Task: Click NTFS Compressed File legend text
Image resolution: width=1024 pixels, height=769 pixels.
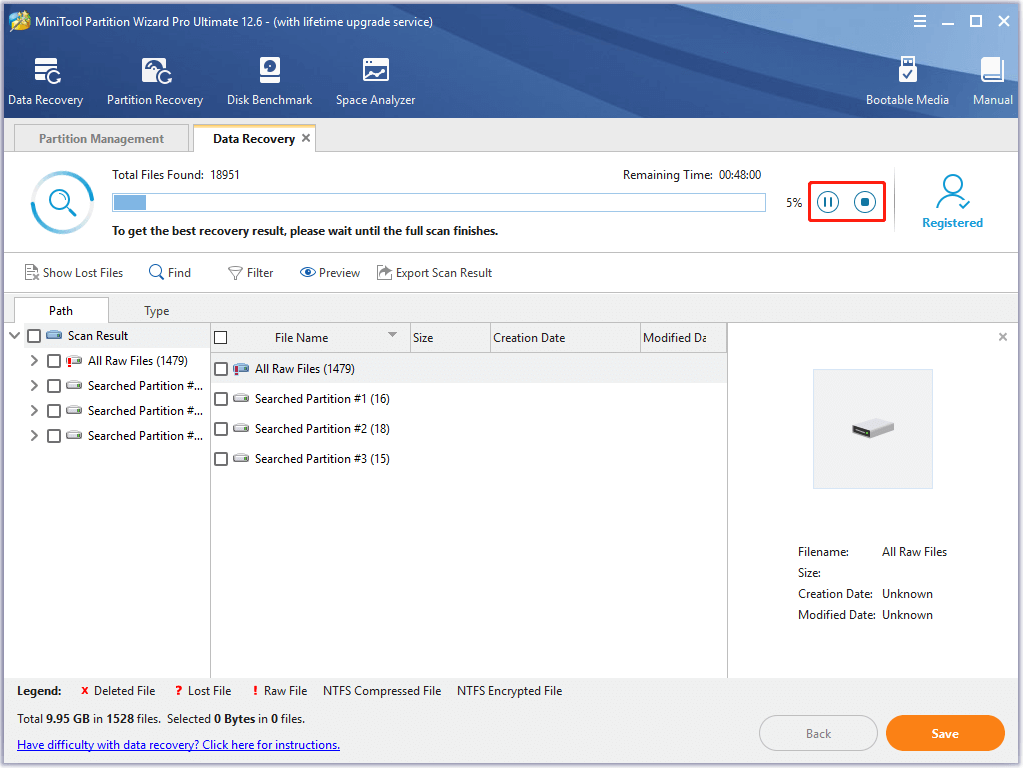Action: 382,691
